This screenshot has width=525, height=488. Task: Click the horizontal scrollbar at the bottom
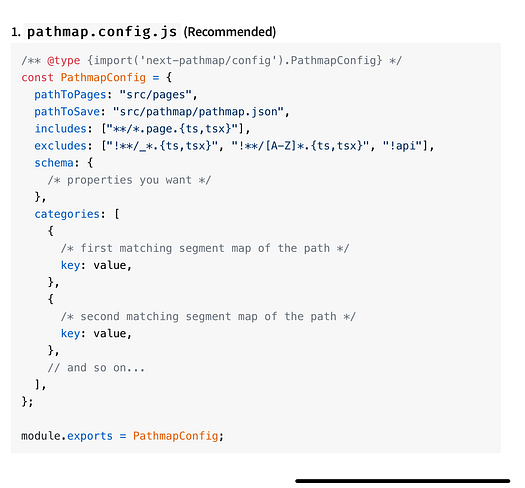(402, 481)
